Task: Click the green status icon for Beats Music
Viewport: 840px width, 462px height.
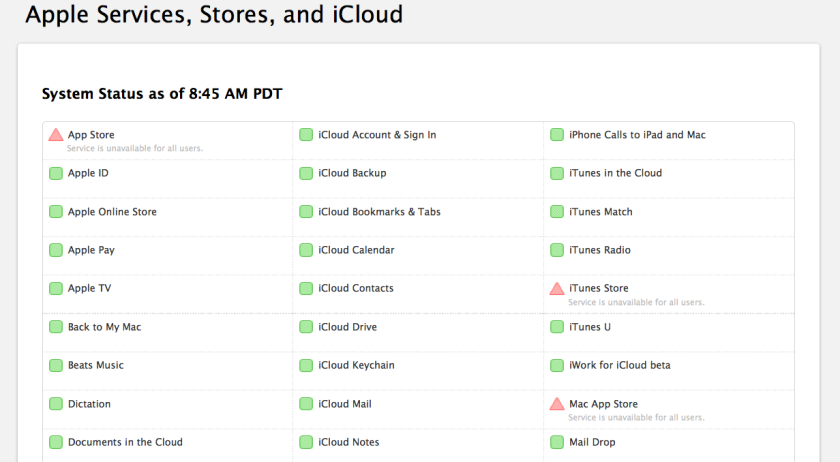Action: 56,365
